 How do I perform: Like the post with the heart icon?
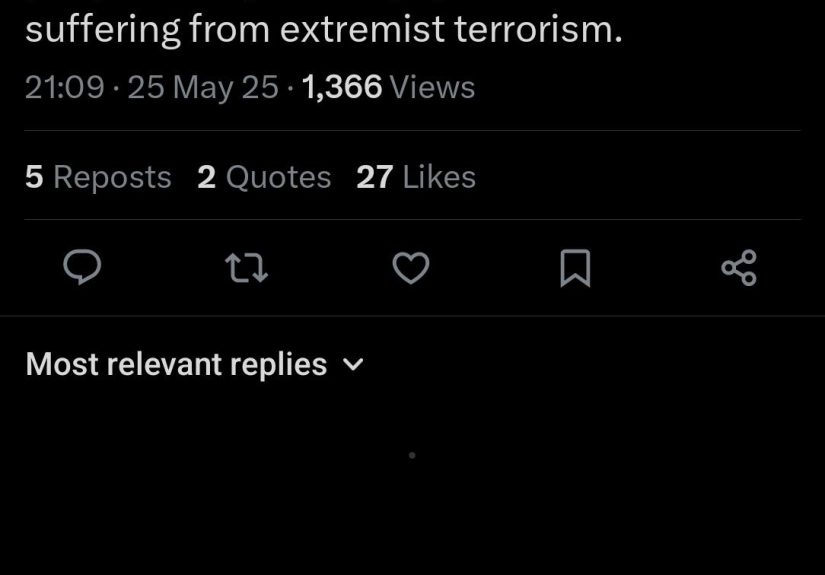pos(410,267)
